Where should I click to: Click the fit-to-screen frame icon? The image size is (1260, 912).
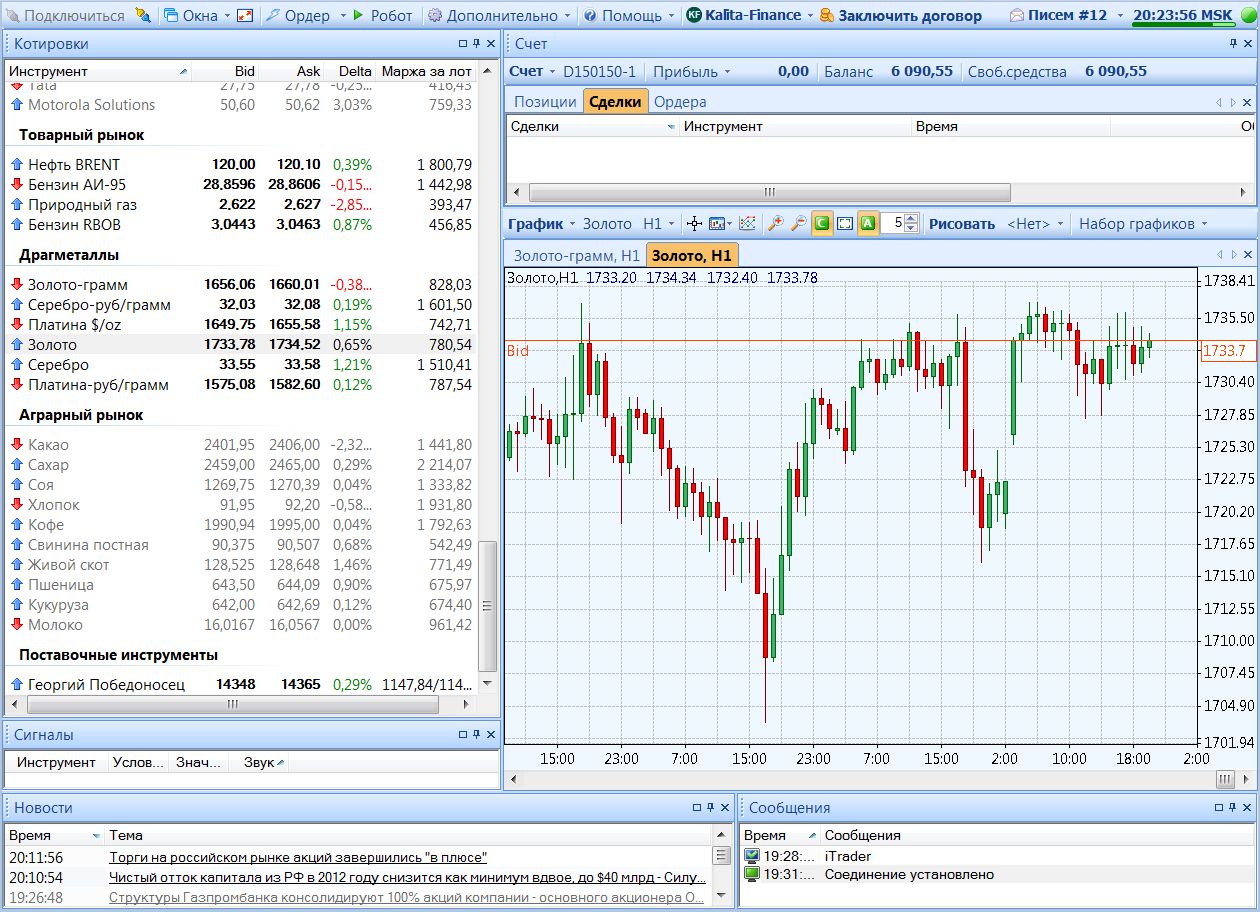[x=845, y=224]
